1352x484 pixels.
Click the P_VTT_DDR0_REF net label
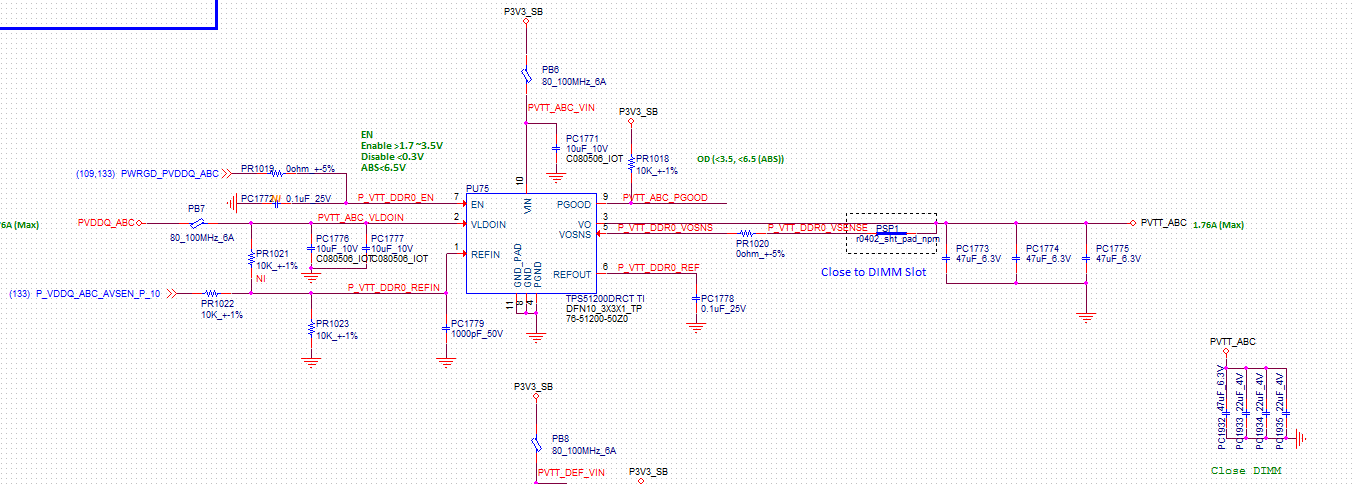[x=658, y=267]
